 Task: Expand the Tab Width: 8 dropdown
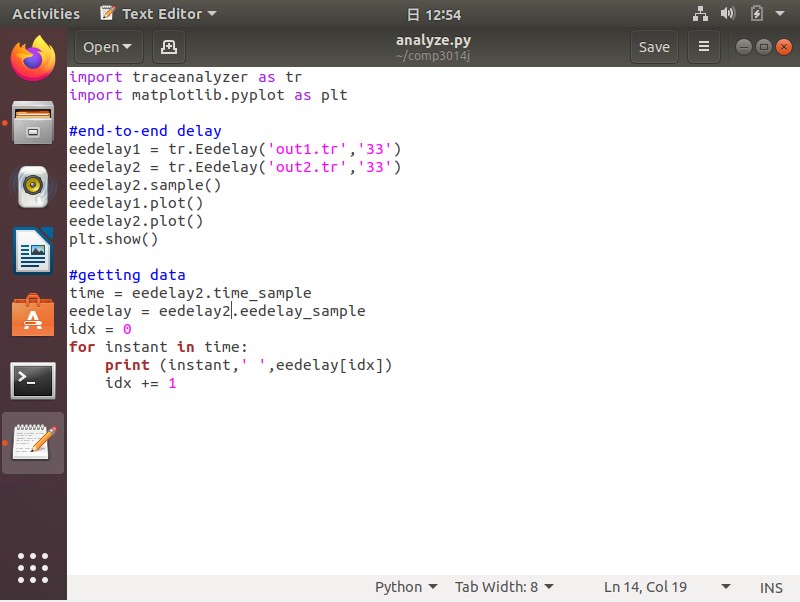[504, 587]
